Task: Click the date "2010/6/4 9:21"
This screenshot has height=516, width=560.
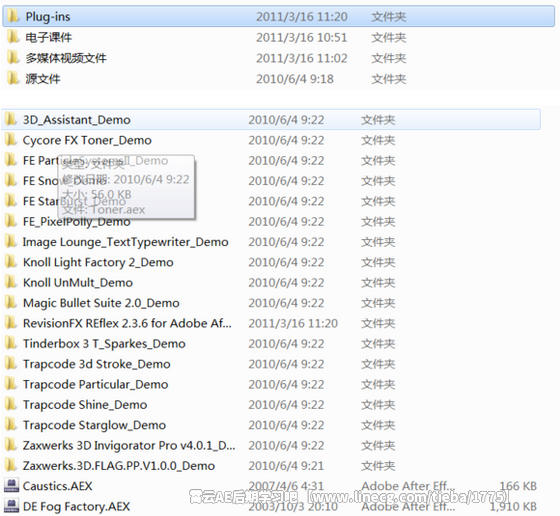Action: pos(286,466)
